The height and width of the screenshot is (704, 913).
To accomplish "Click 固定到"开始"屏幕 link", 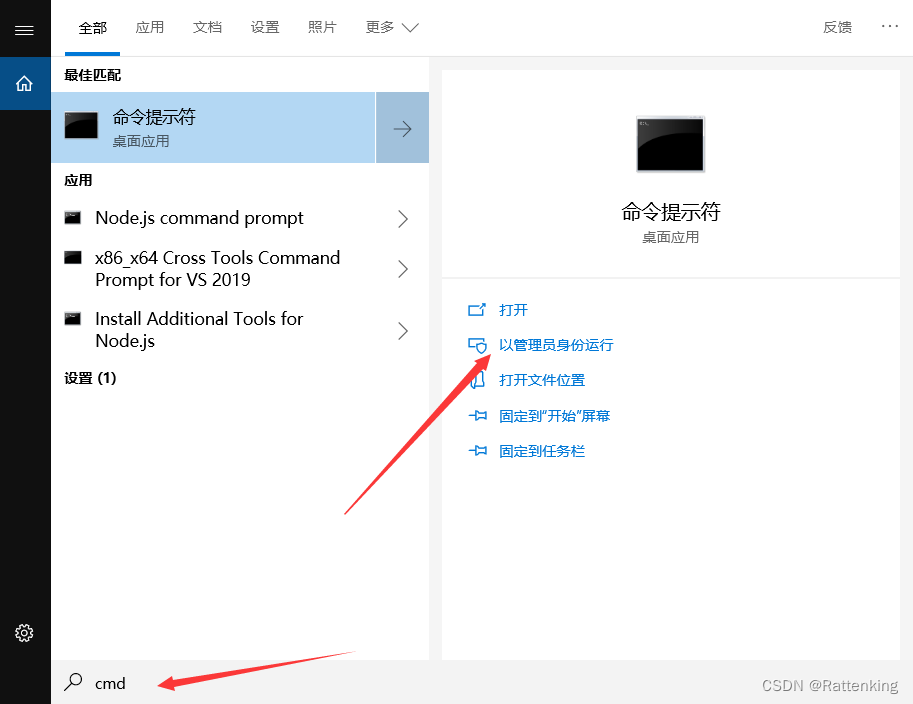I will [x=554, y=416].
